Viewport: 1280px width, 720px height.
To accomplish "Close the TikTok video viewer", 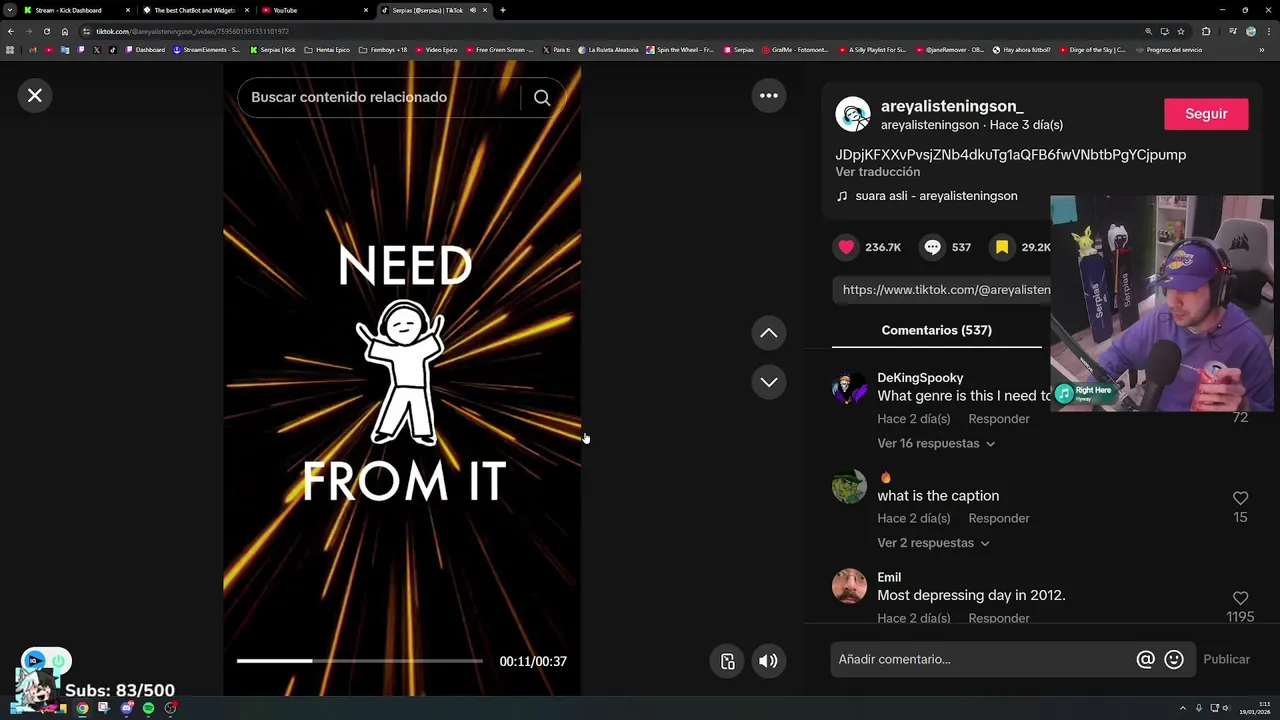I will click(x=35, y=96).
